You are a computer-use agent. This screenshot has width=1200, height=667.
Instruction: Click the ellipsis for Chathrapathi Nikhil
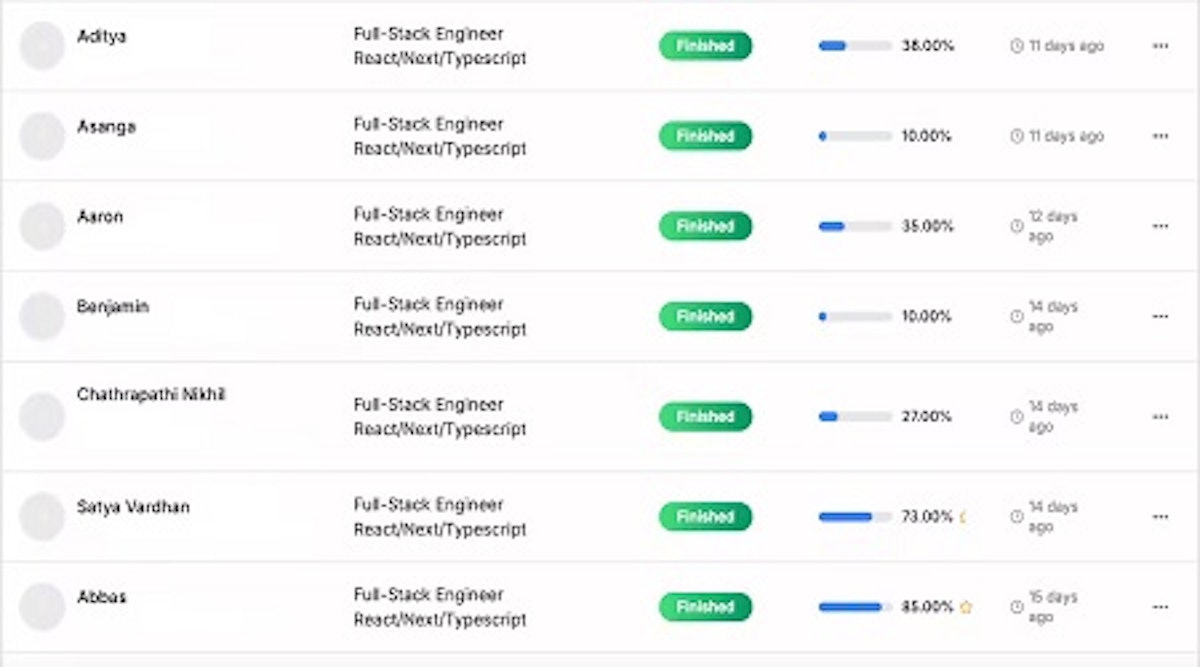tap(1160, 416)
